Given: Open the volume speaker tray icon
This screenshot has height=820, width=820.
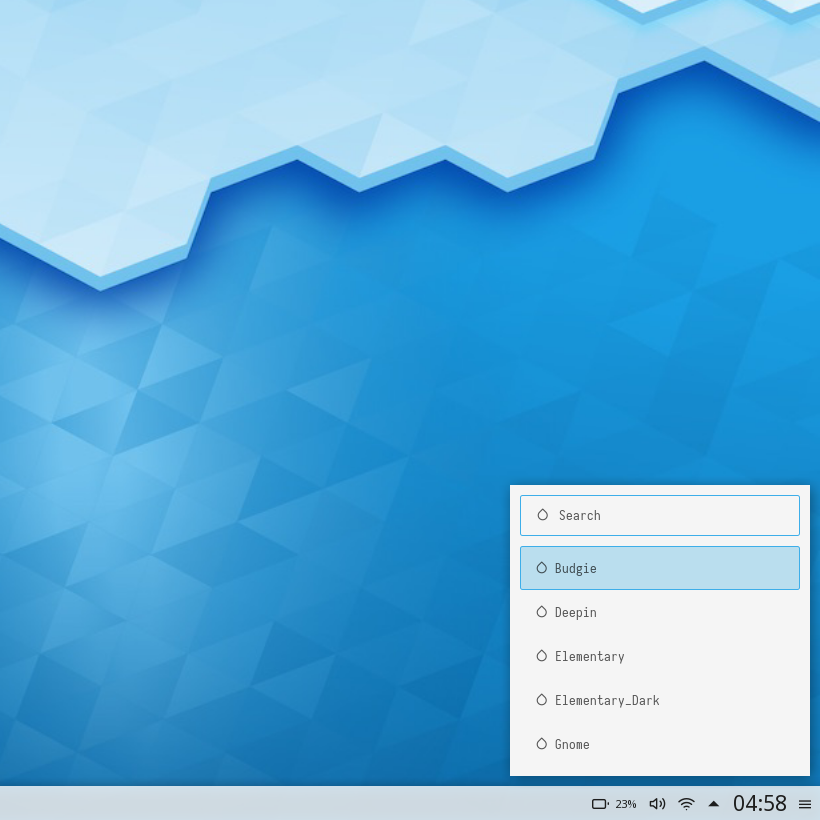Looking at the screenshot, I should click(x=657, y=804).
